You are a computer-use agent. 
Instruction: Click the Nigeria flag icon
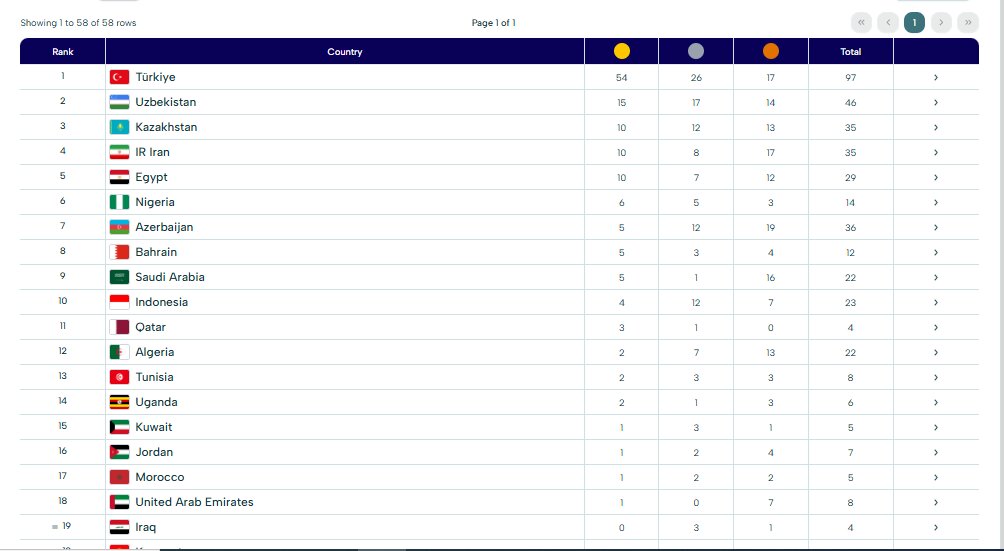119,202
